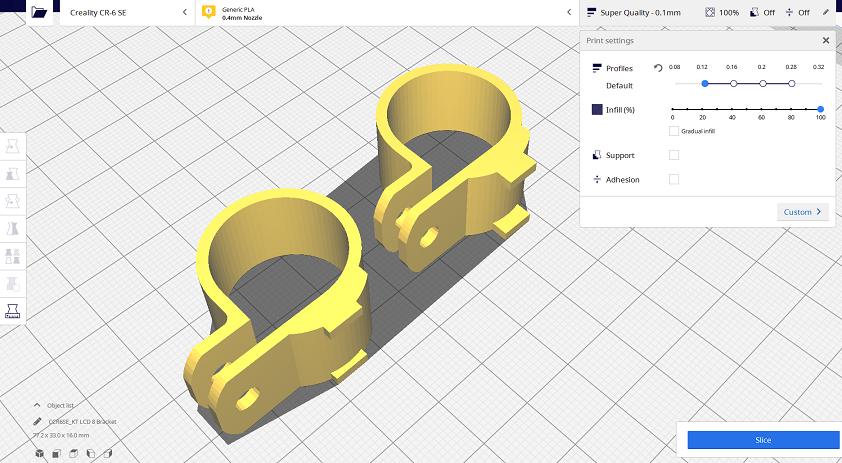Enable the Support checkbox
Image resolution: width=842 pixels, height=463 pixels.
[673, 155]
